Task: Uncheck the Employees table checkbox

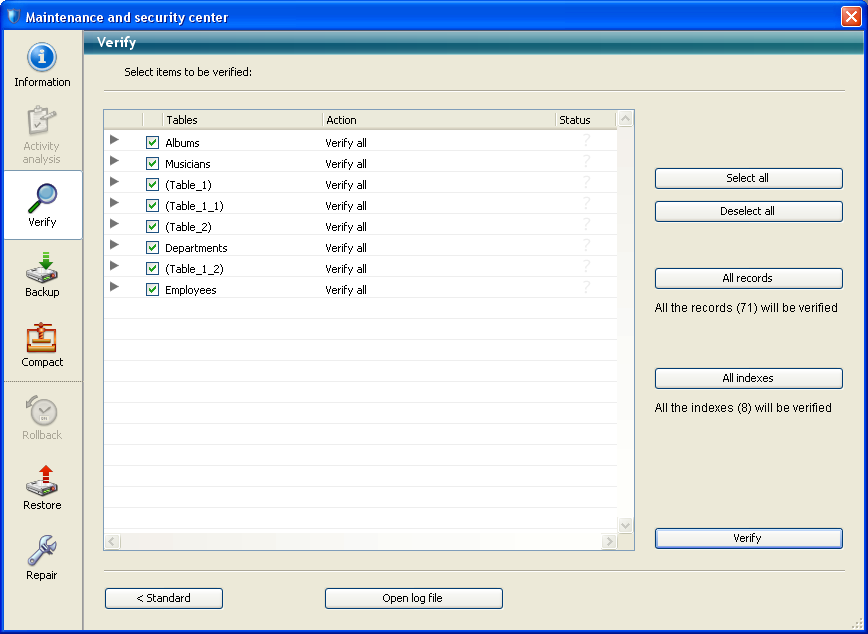Action: click(153, 290)
